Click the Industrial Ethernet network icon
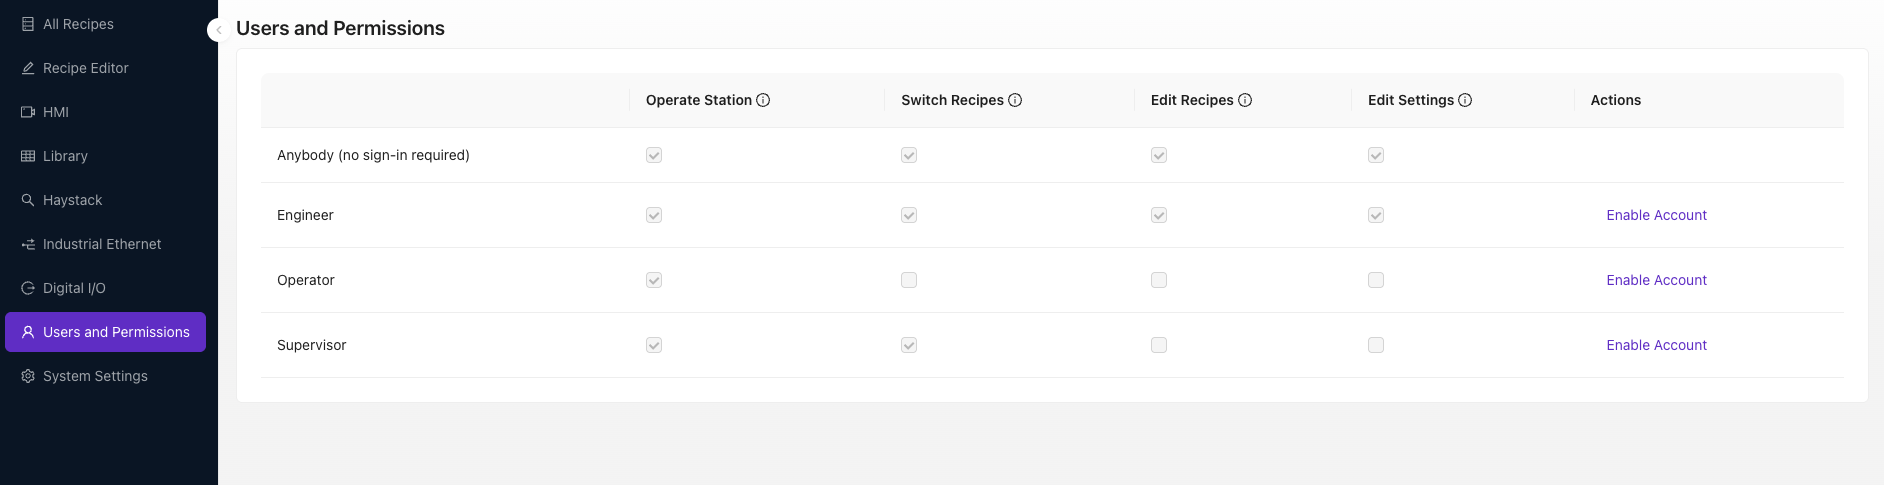The height and width of the screenshot is (485, 1884). tap(28, 244)
